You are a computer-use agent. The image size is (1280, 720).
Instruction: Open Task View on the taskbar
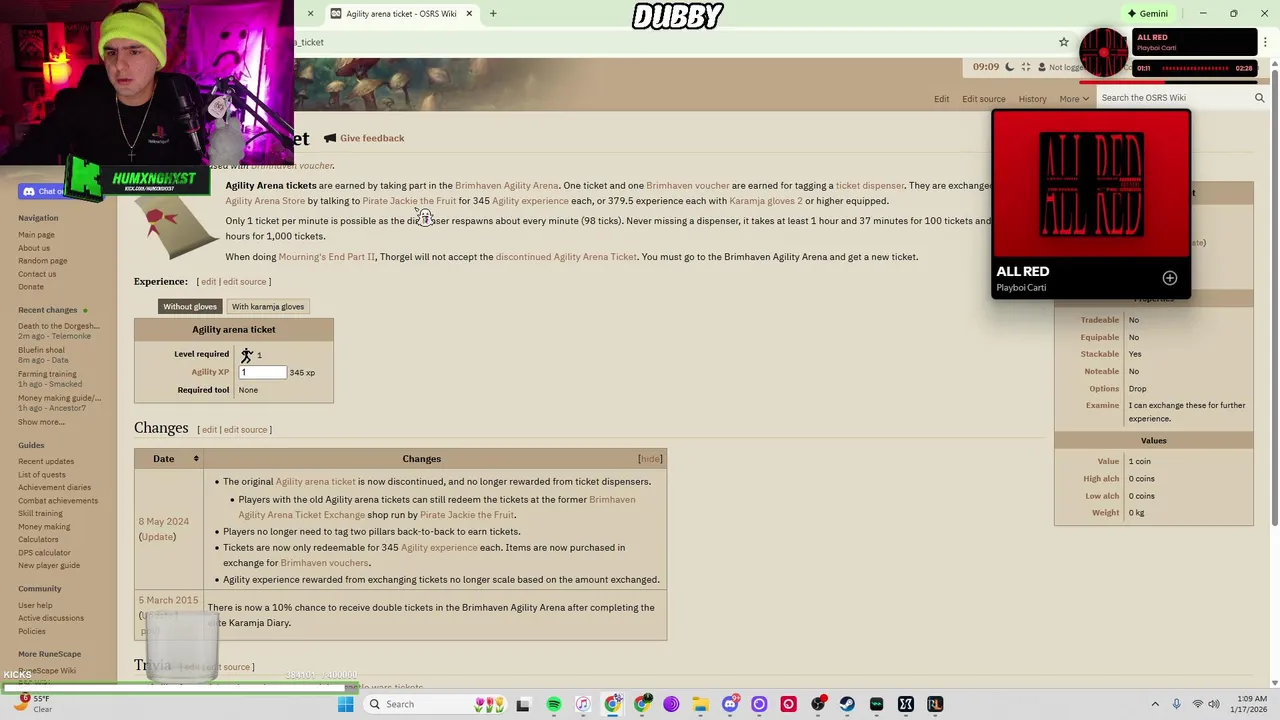point(523,705)
